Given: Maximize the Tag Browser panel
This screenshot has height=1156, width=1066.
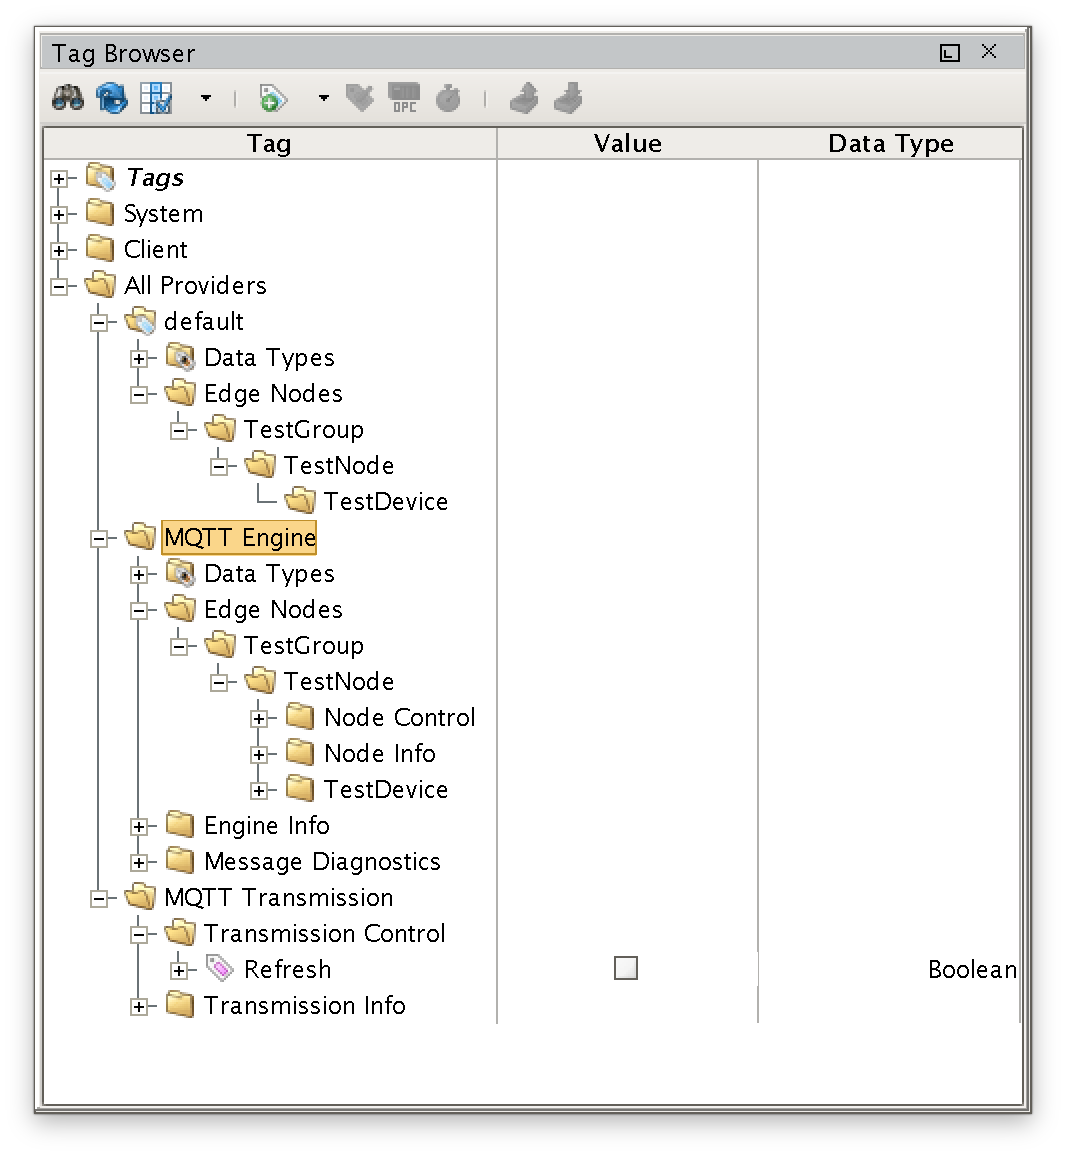Looking at the screenshot, I should (x=950, y=53).
